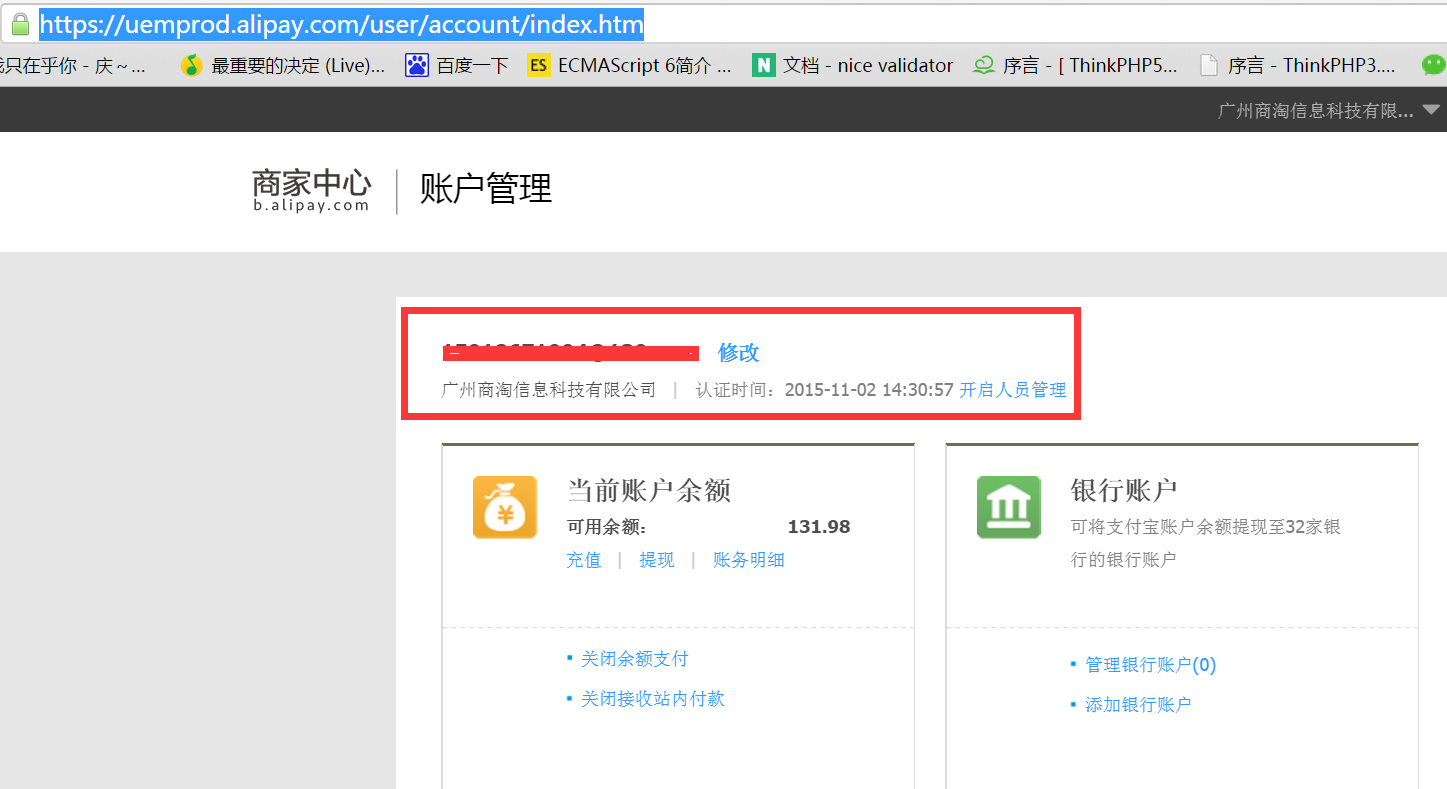Click the 认证时间 date 2015-11-02 14:30:57

(x=869, y=390)
